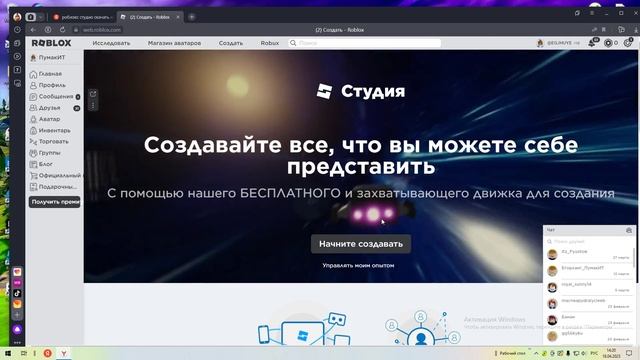This screenshot has width=640, height=360.
Task: Open the browser menu icon in the title bar
Action: pyautogui.click(x=592, y=13)
